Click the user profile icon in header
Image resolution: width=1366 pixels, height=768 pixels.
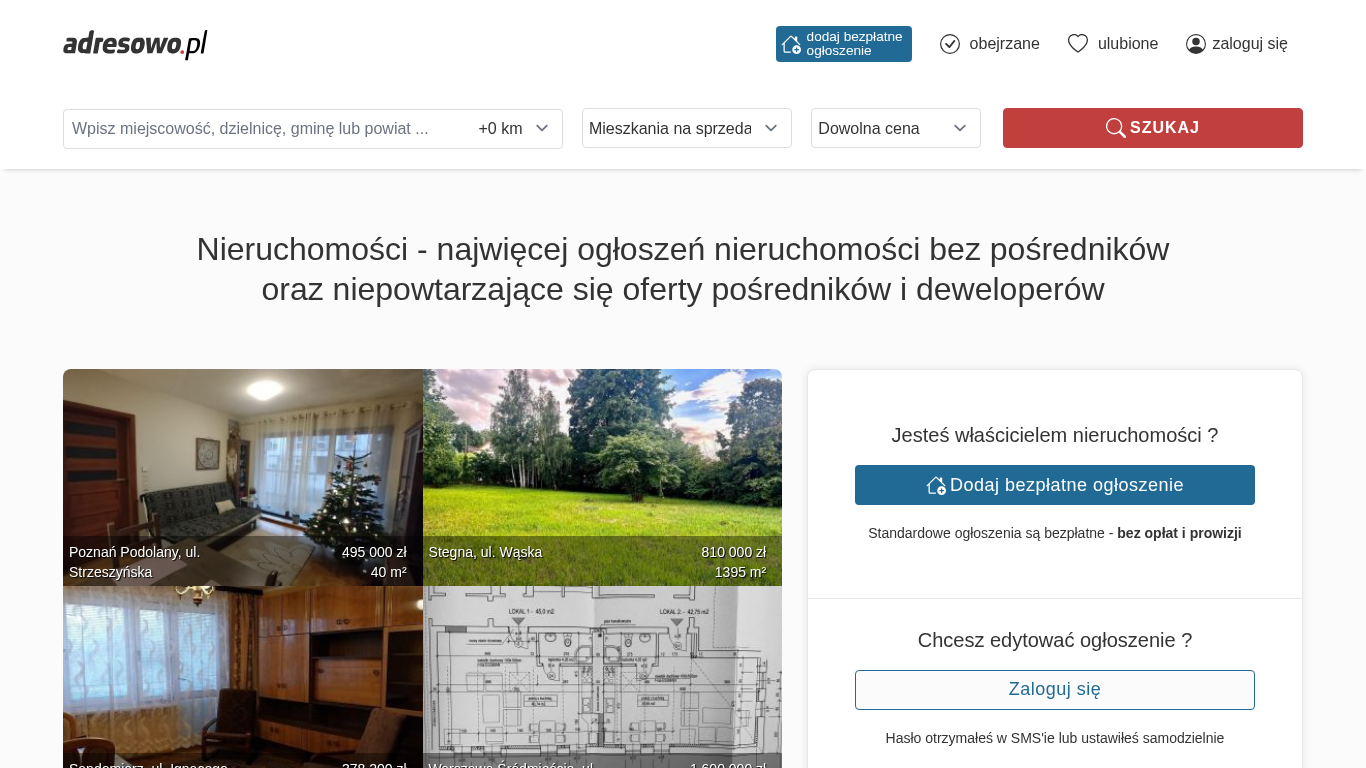(x=1196, y=44)
